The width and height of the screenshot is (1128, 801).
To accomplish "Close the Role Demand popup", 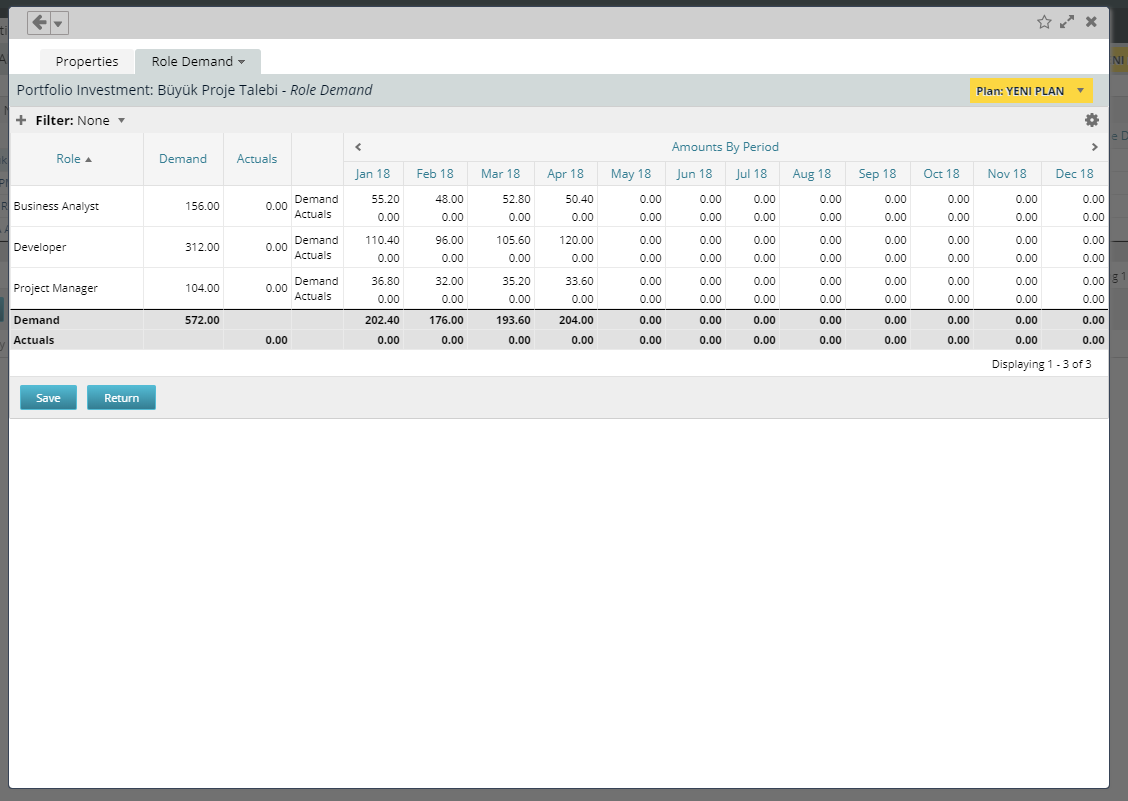I will [1091, 22].
